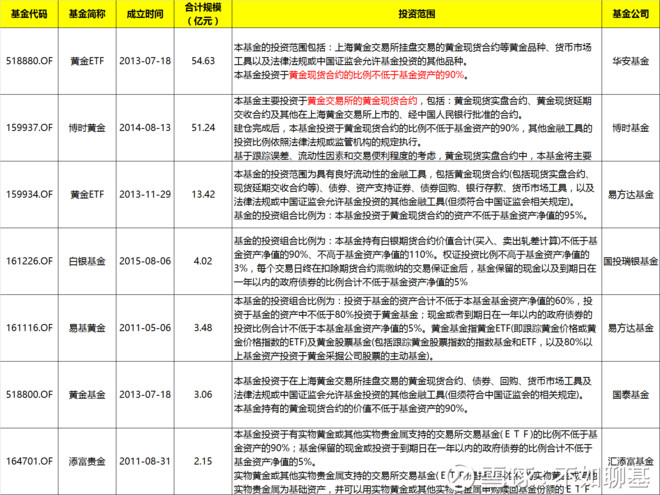Select fund code cell 161116.OF
This screenshot has height=495, width=660.
tap(29, 328)
